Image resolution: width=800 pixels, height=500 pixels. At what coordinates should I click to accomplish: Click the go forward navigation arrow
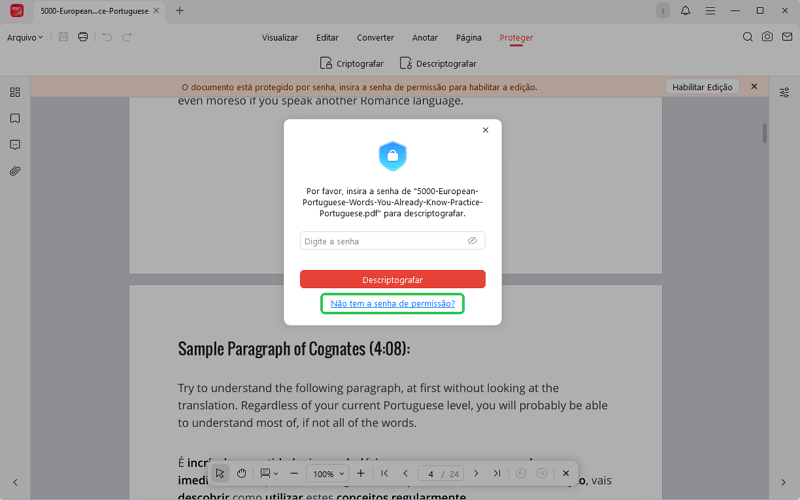[x=542, y=473]
